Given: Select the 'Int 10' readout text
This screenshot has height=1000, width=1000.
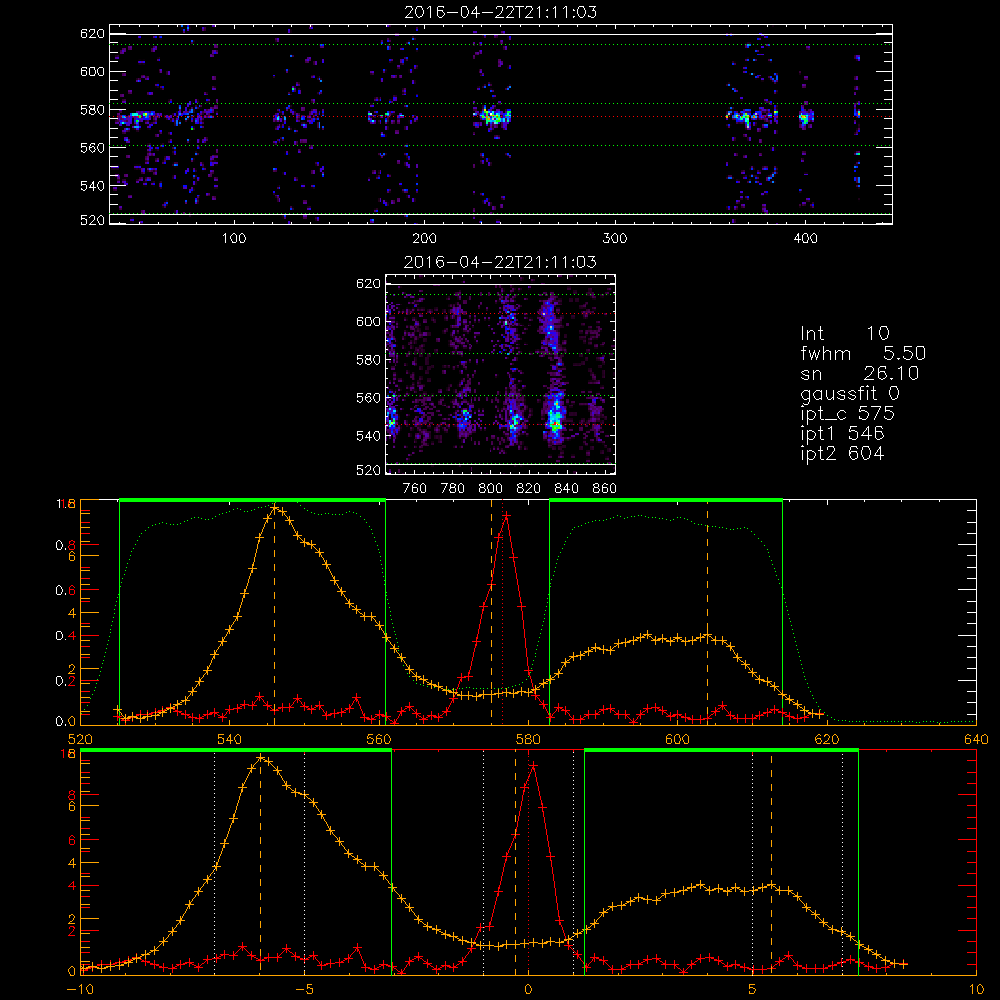Looking at the screenshot, I should pyautogui.click(x=844, y=334).
